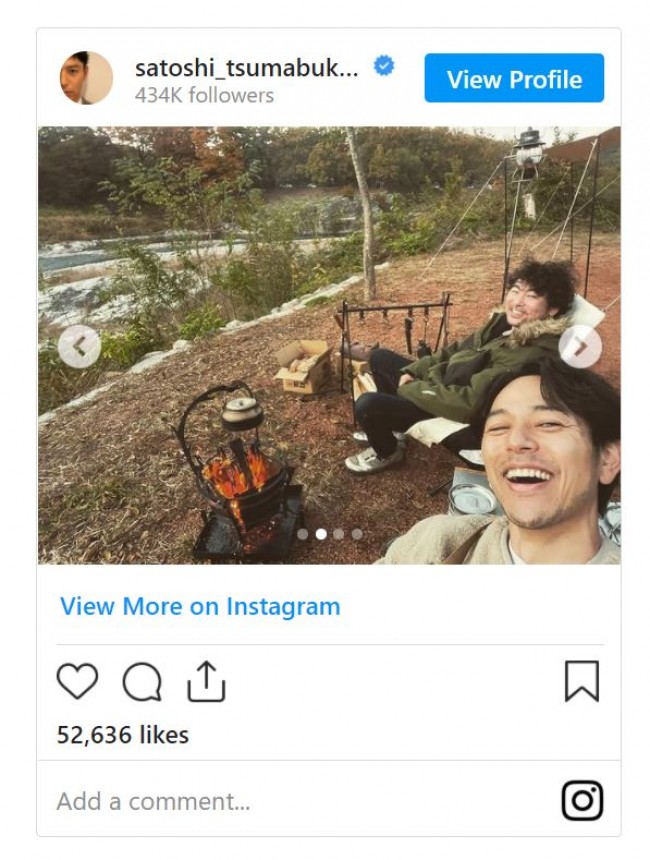Image resolution: width=650 pixels, height=860 pixels.
Task: Advance to next photo with right arrow
Action: point(580,347)
